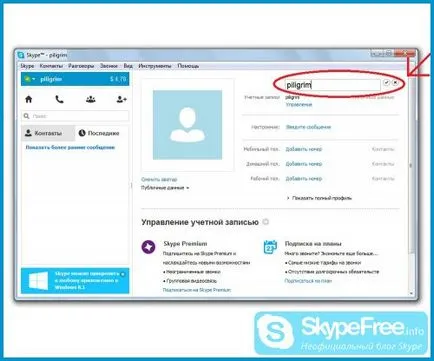434x361 pixels.
Task: Click the search contacts field
Action: tap(75, 116)
